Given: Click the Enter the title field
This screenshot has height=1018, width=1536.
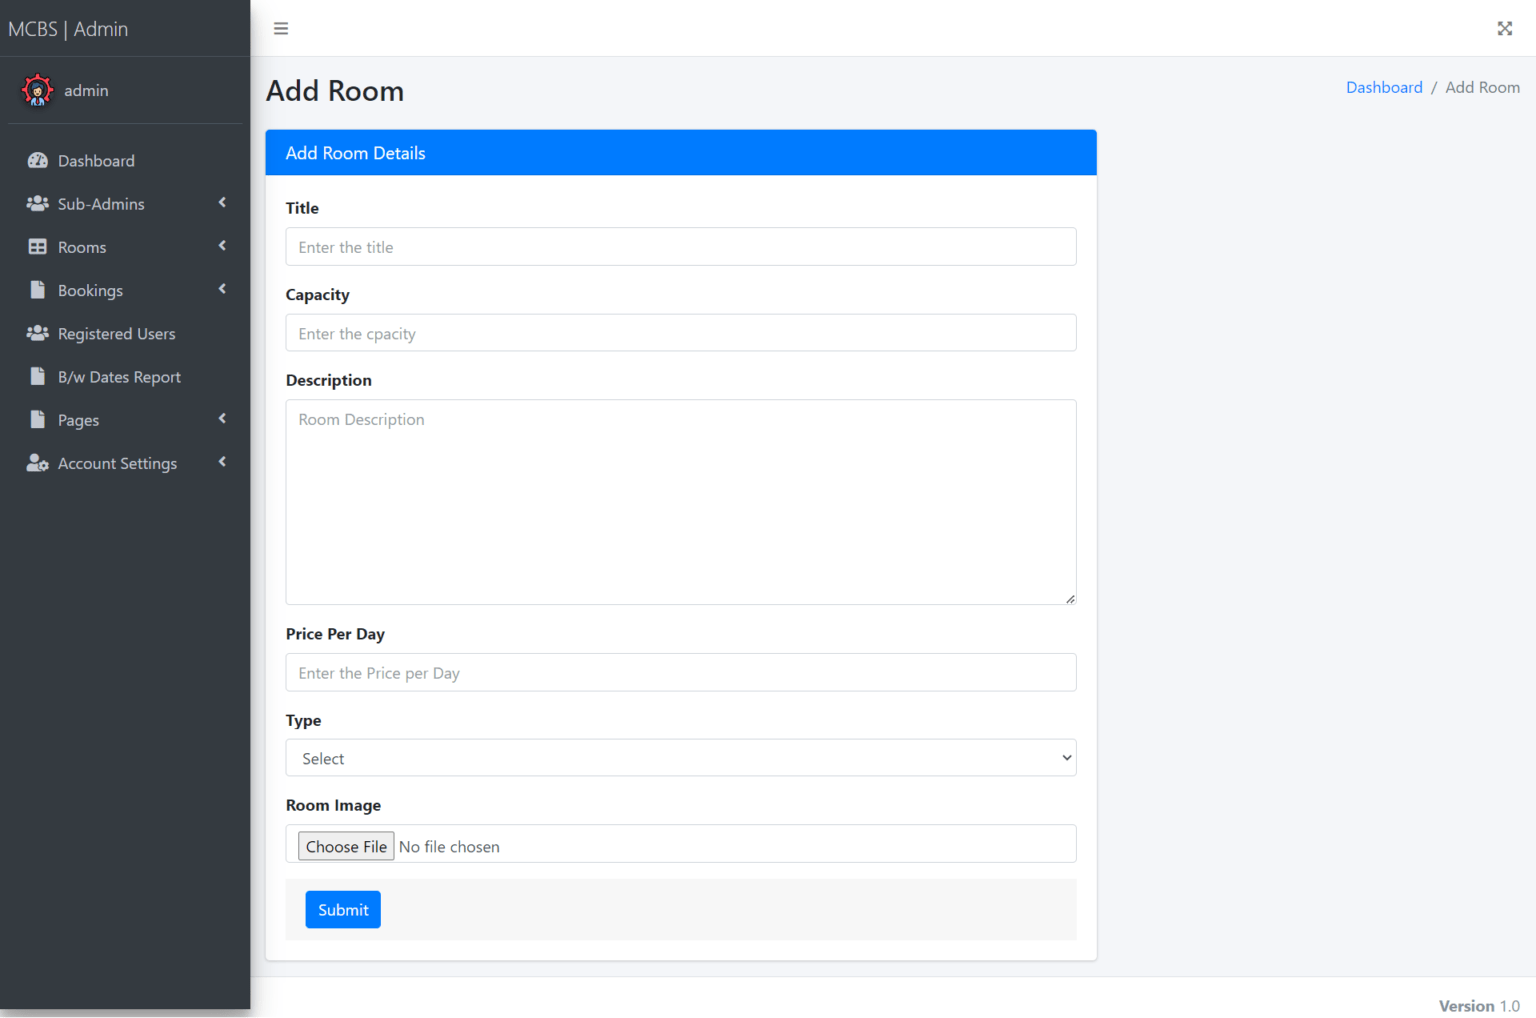Looking at the screenshot, I should coord(680,247).
